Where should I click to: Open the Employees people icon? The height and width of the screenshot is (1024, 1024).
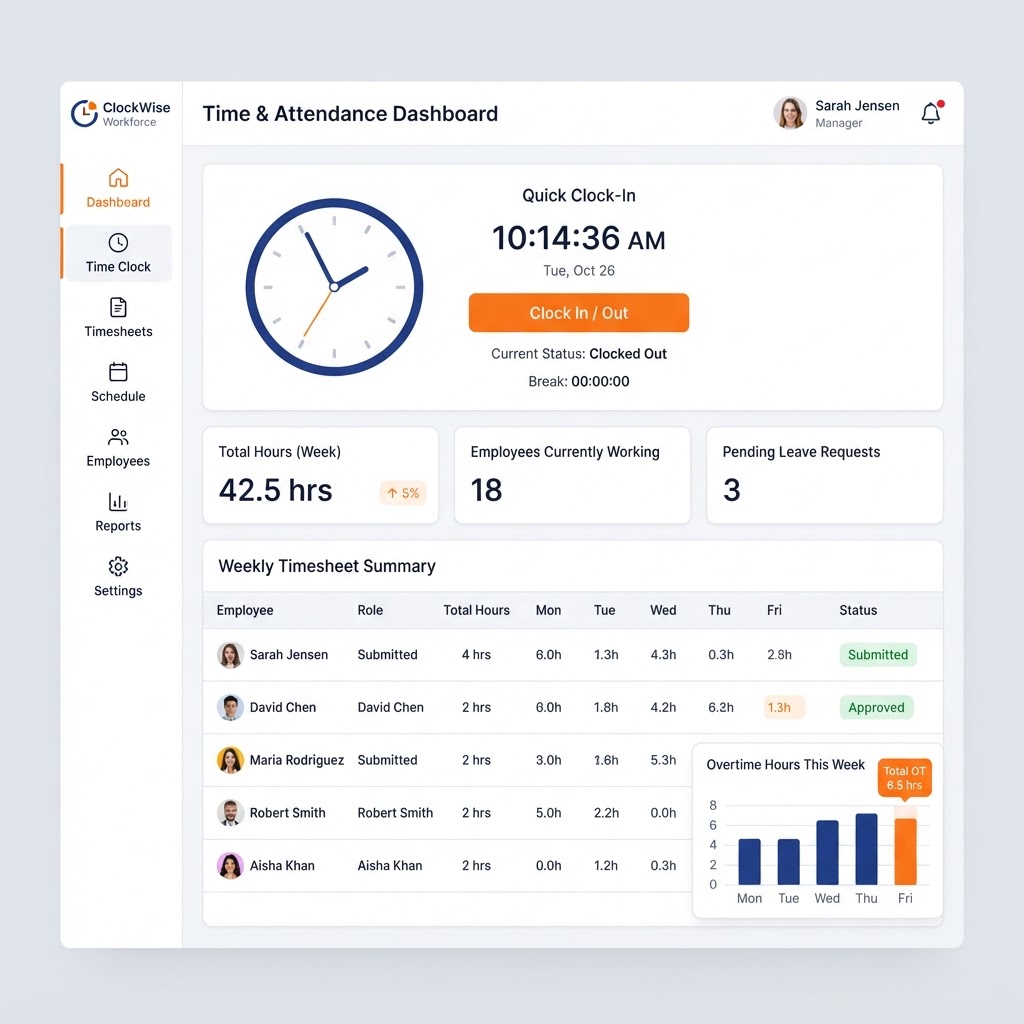pos(118,436)
